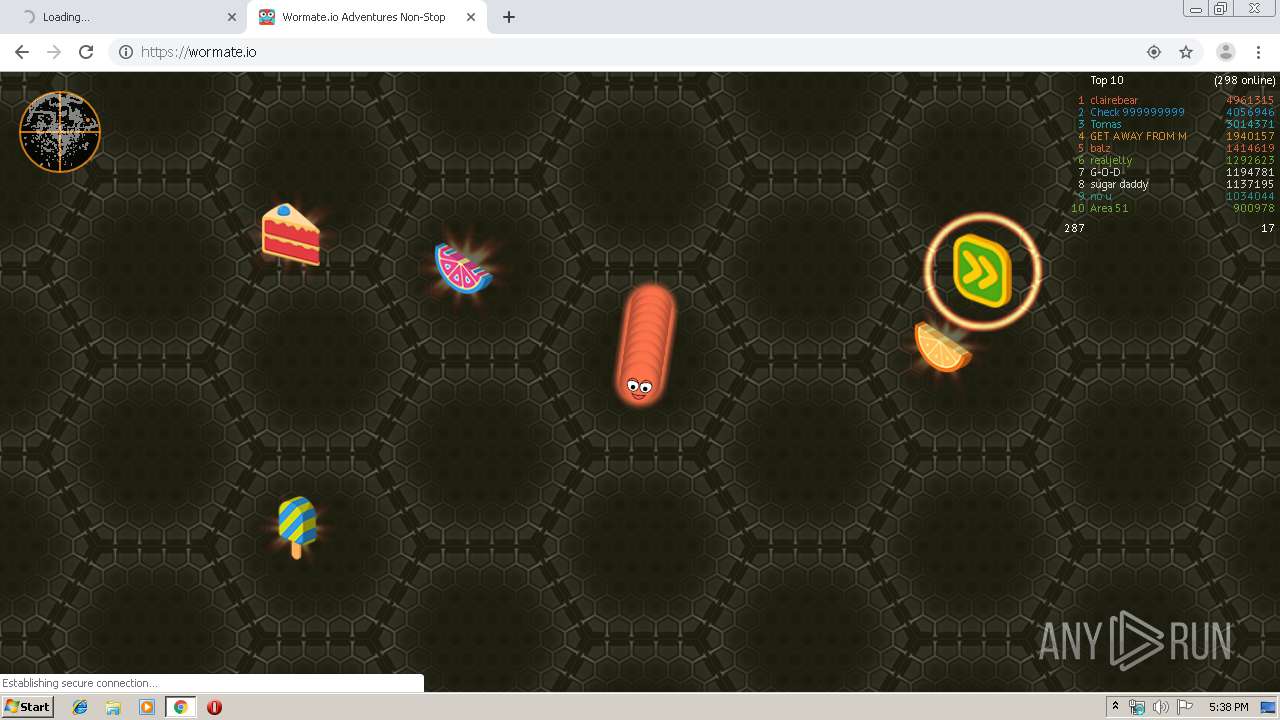Screen dimensions: 1280x720
Task: Click leaderboard entry no u
Action: tap(1101, 196)
